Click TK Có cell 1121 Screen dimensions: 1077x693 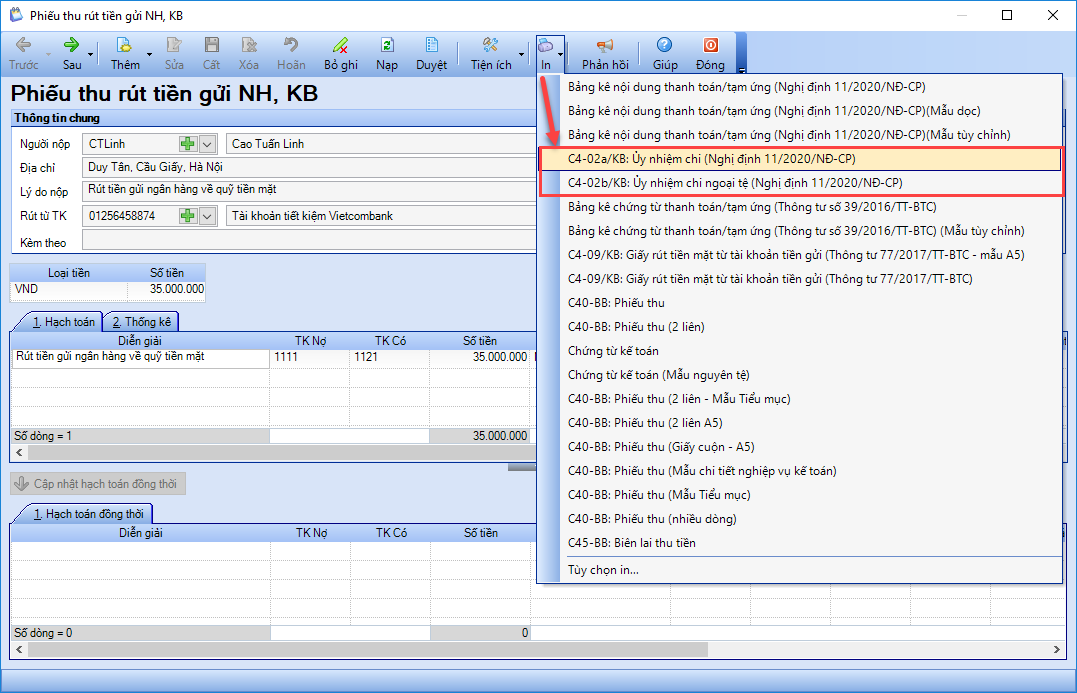pos(390,357)
